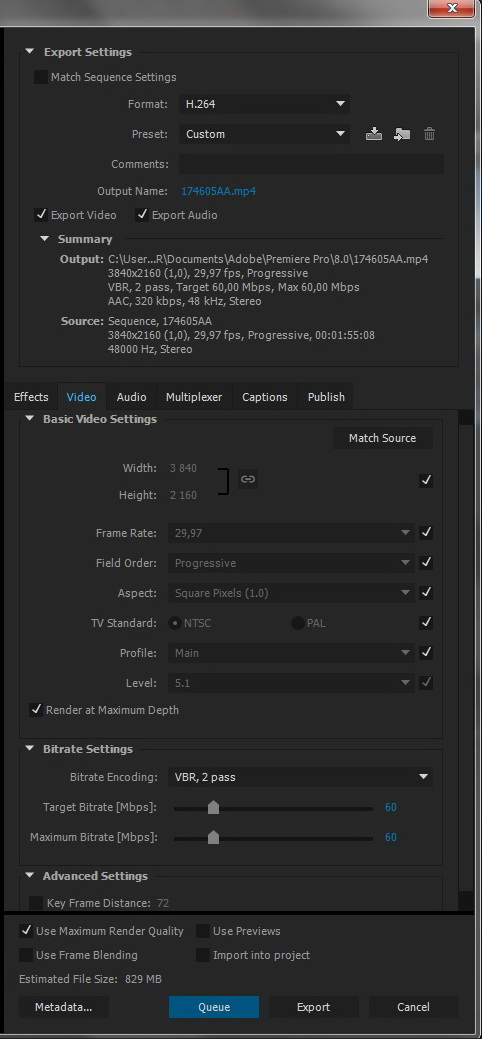482x1039 pixels.
Task: Uncheck the Export Audio checkbox
Action: (x=142, y=215)
